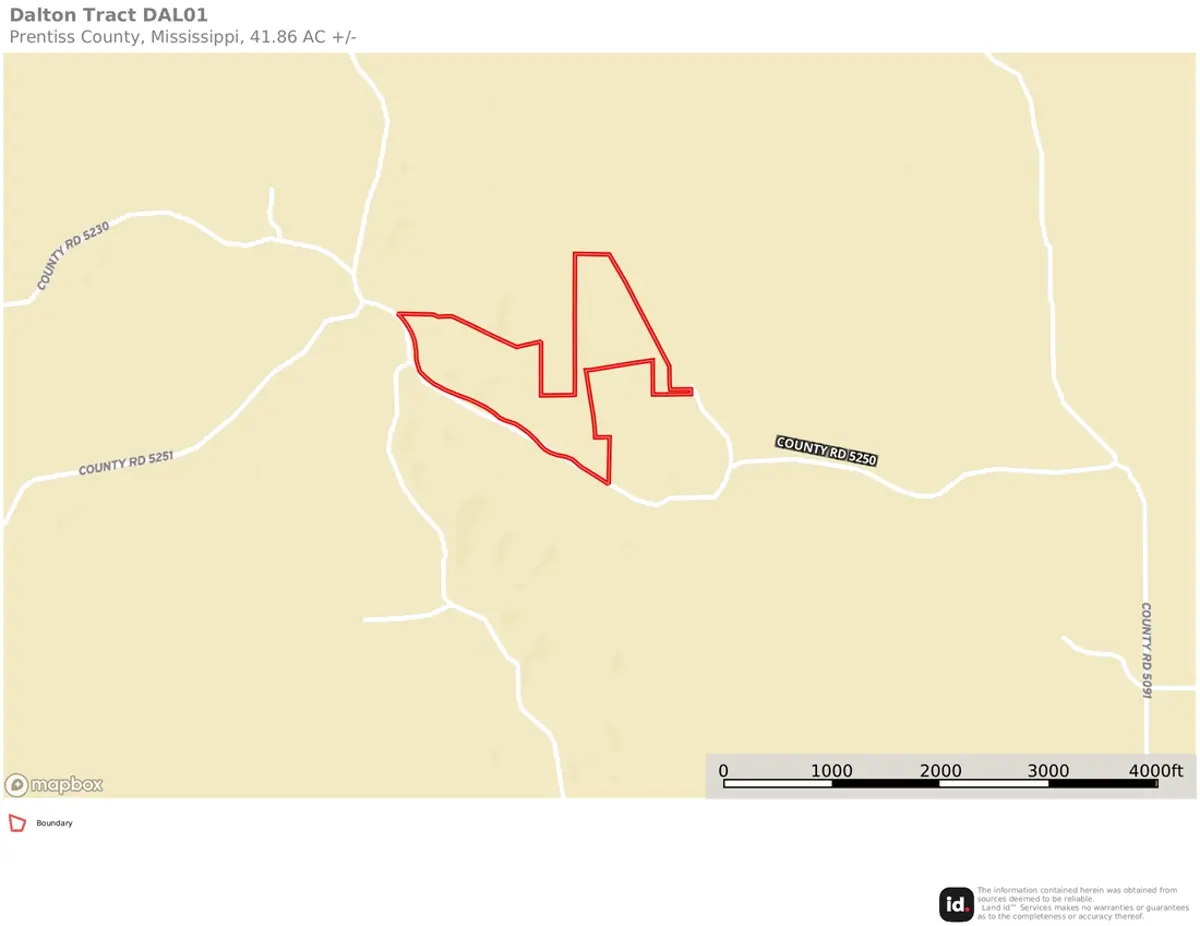The width and height of the screenshot is (1200, 926).
Task: Click the 1000 mark on scale bar
Action: [831, 771]
